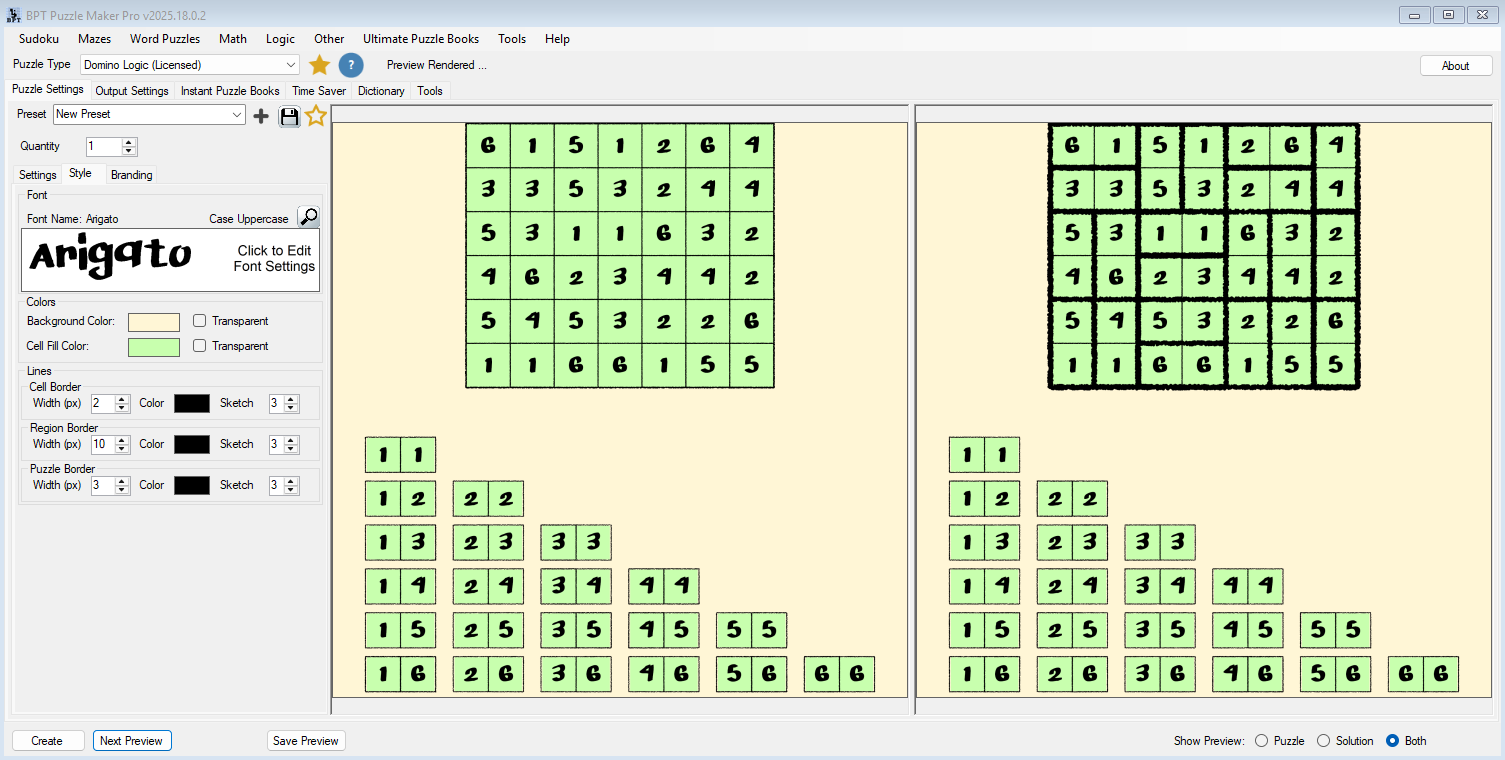Click the Create button
This screenshot has height=760, width=1505.
point(47,740)
